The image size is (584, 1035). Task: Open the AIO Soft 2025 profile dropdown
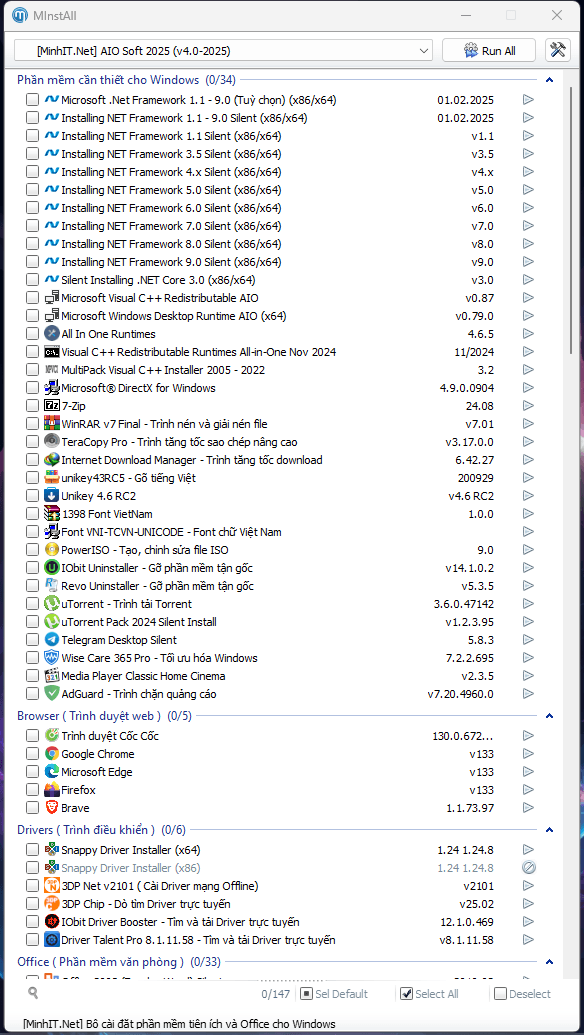tap(223, 50)
